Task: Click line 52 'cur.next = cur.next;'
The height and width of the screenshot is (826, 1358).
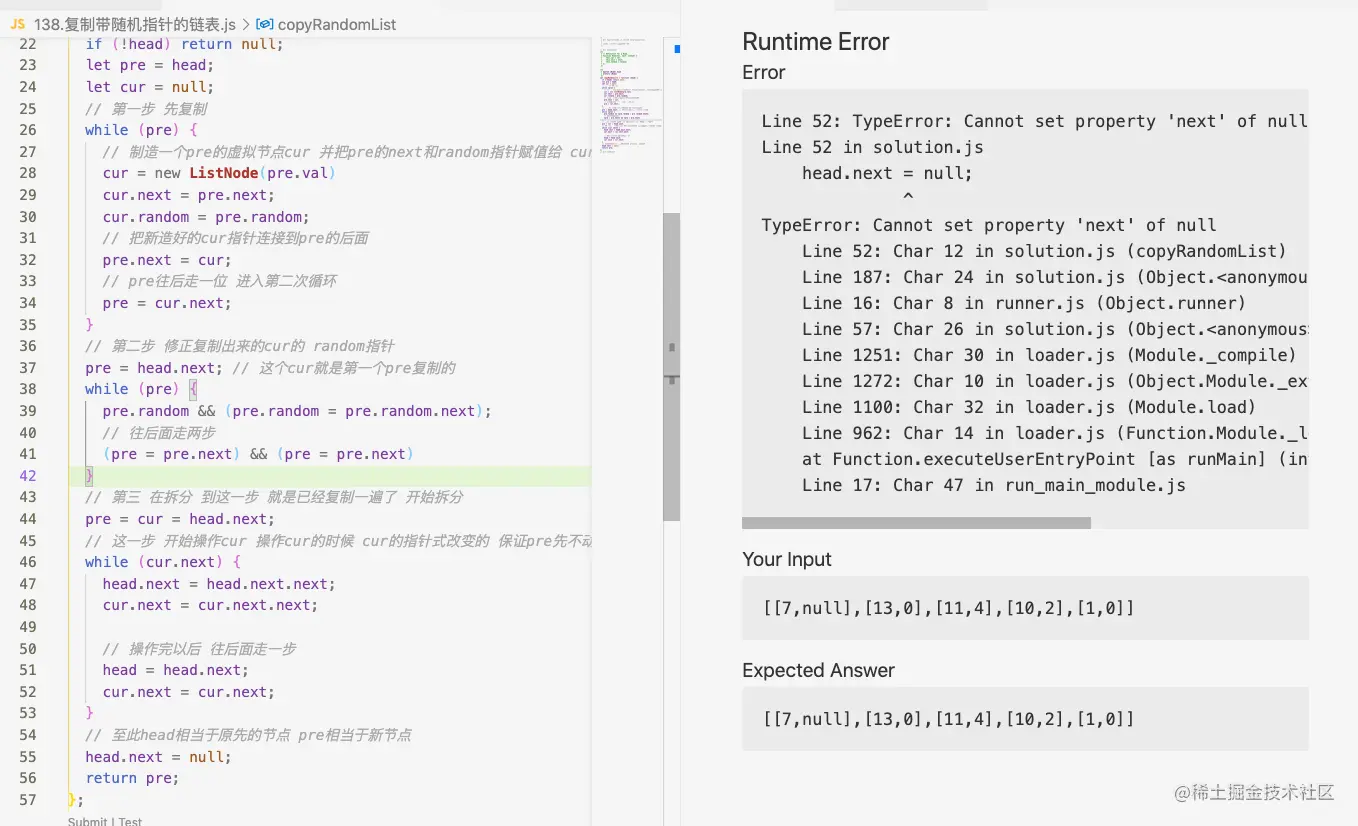Action: coord(188,692)
